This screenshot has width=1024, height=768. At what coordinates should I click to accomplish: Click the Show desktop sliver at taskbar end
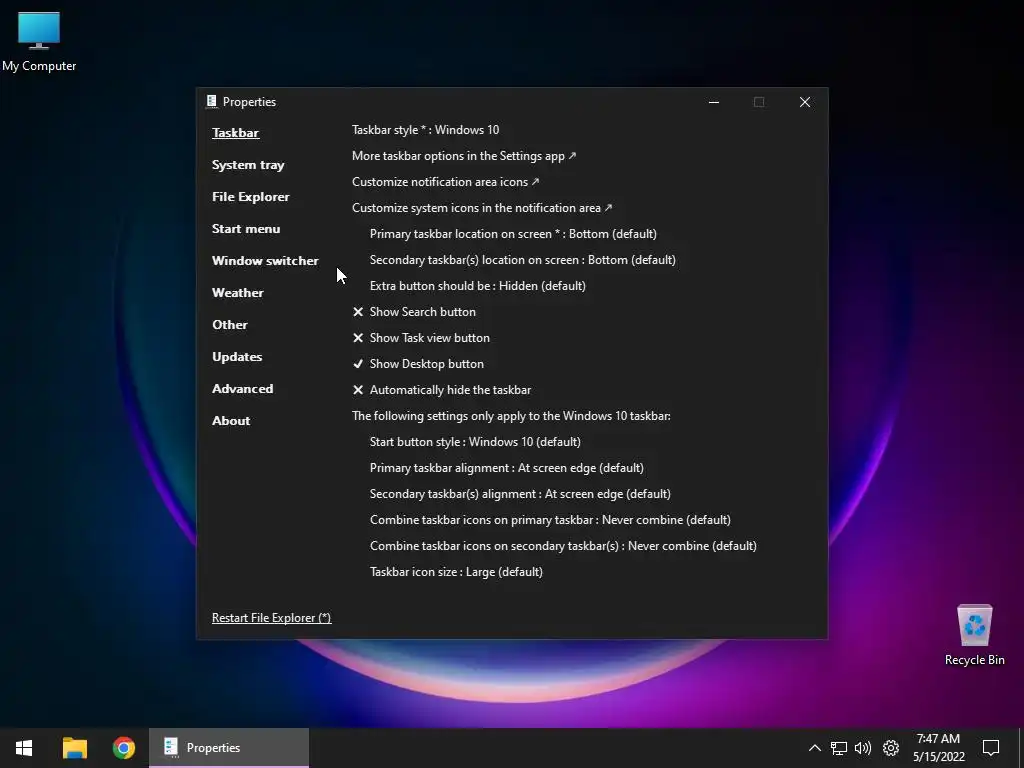point(1021,748)
